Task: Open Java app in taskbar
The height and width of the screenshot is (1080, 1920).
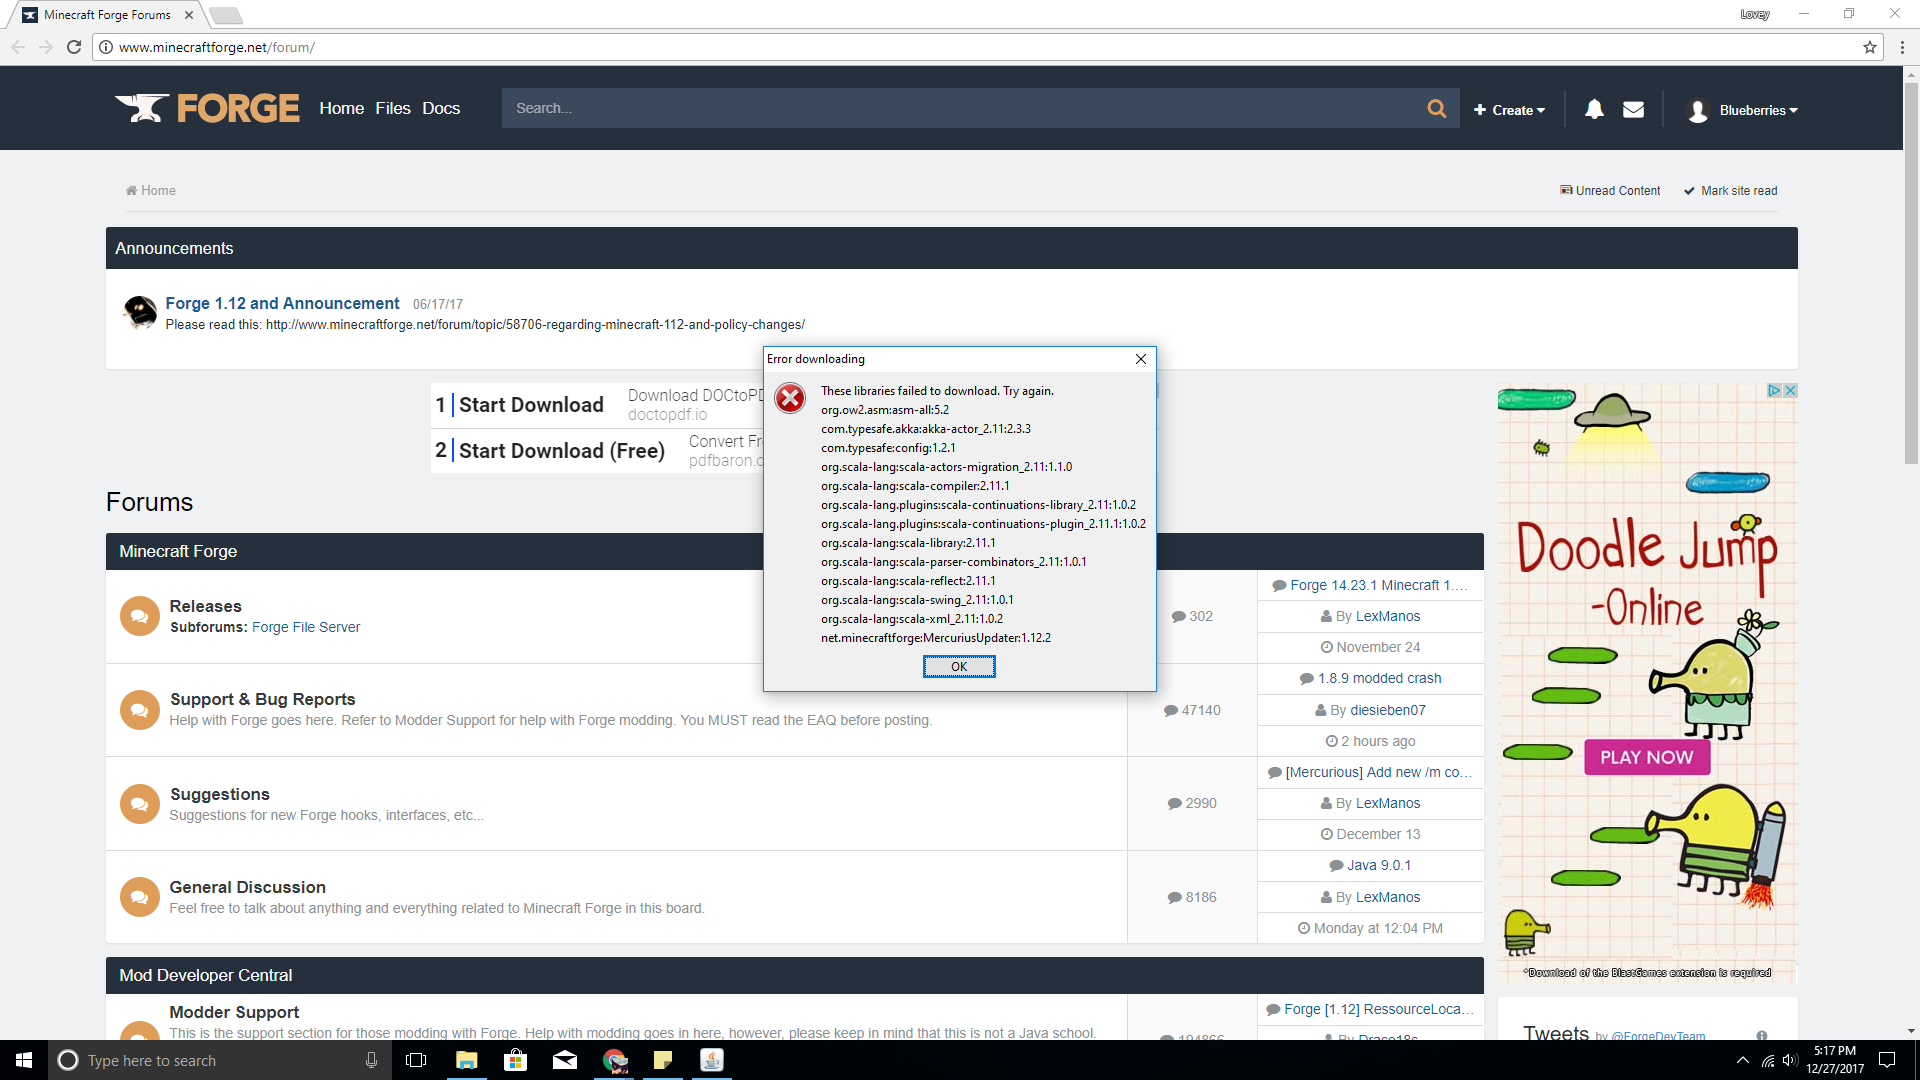Action: coord(711,1060)
